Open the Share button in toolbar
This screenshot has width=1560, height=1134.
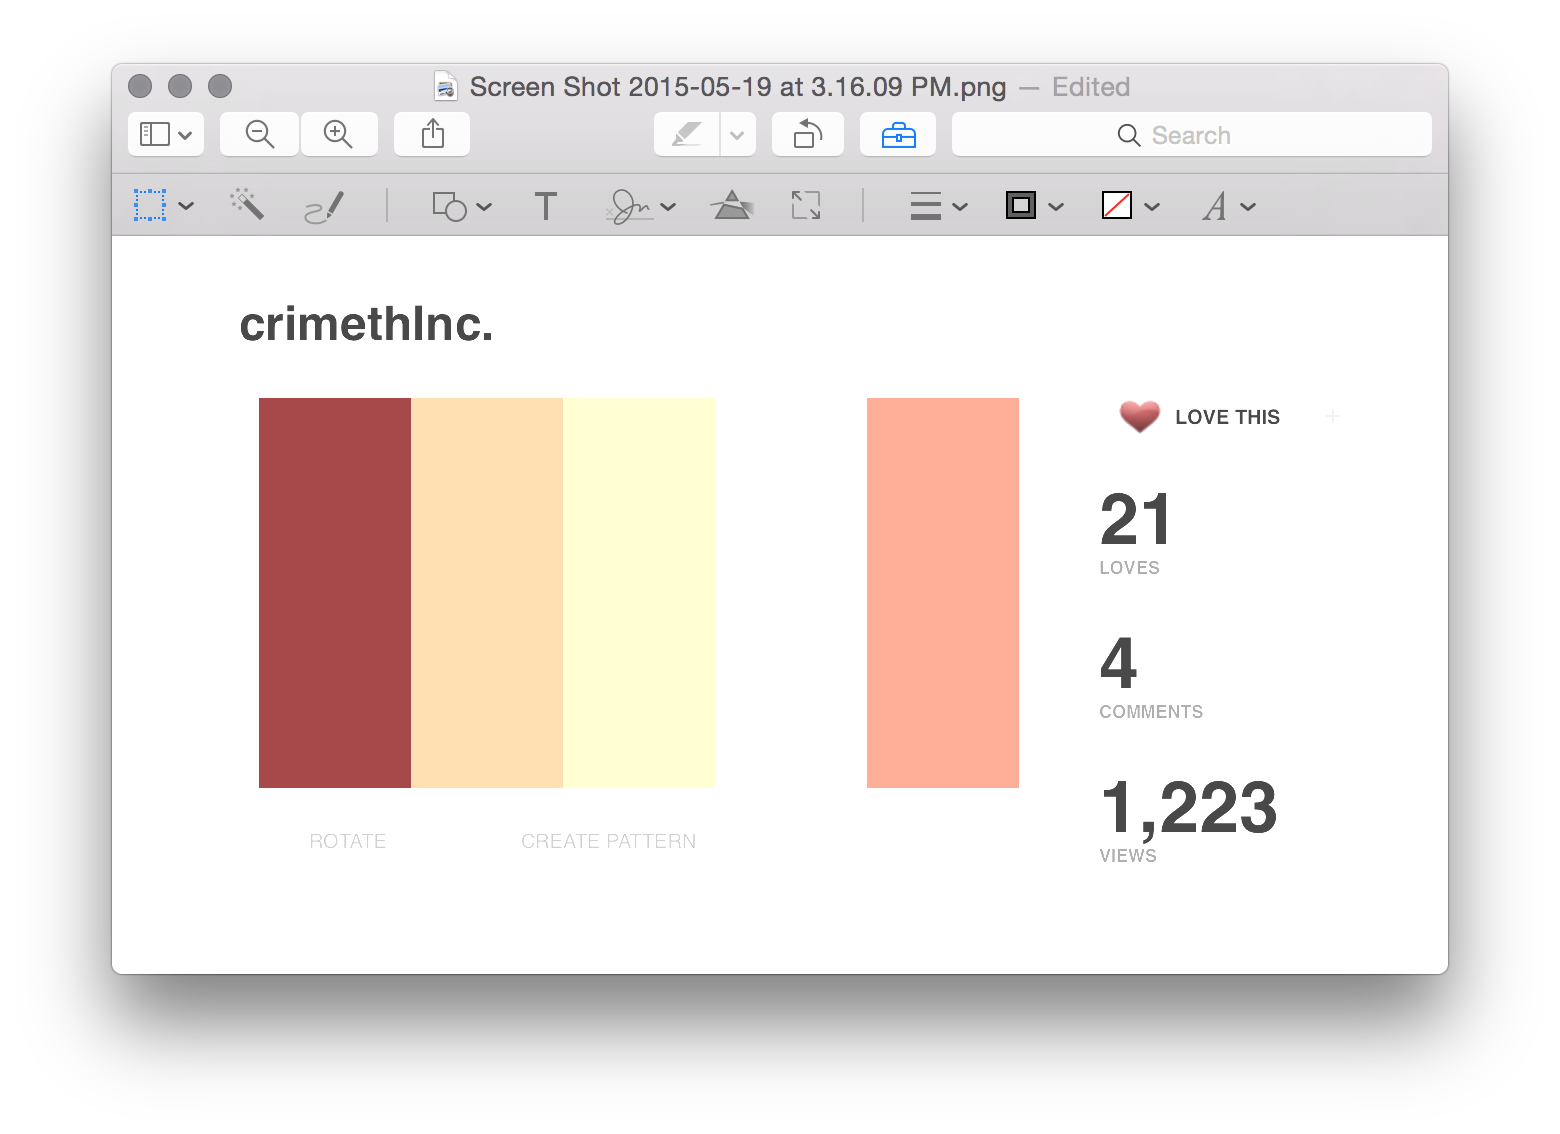[432, 134]
